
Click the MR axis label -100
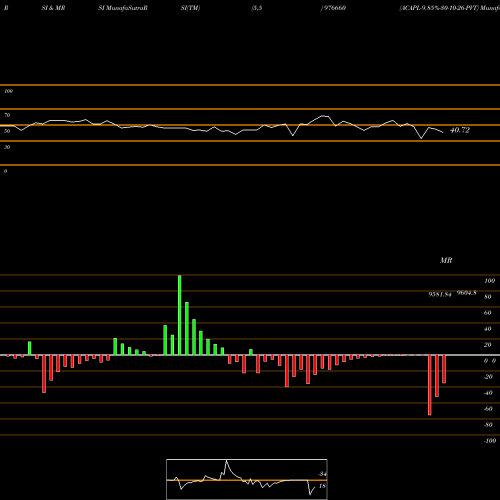[x=490, y=441]
